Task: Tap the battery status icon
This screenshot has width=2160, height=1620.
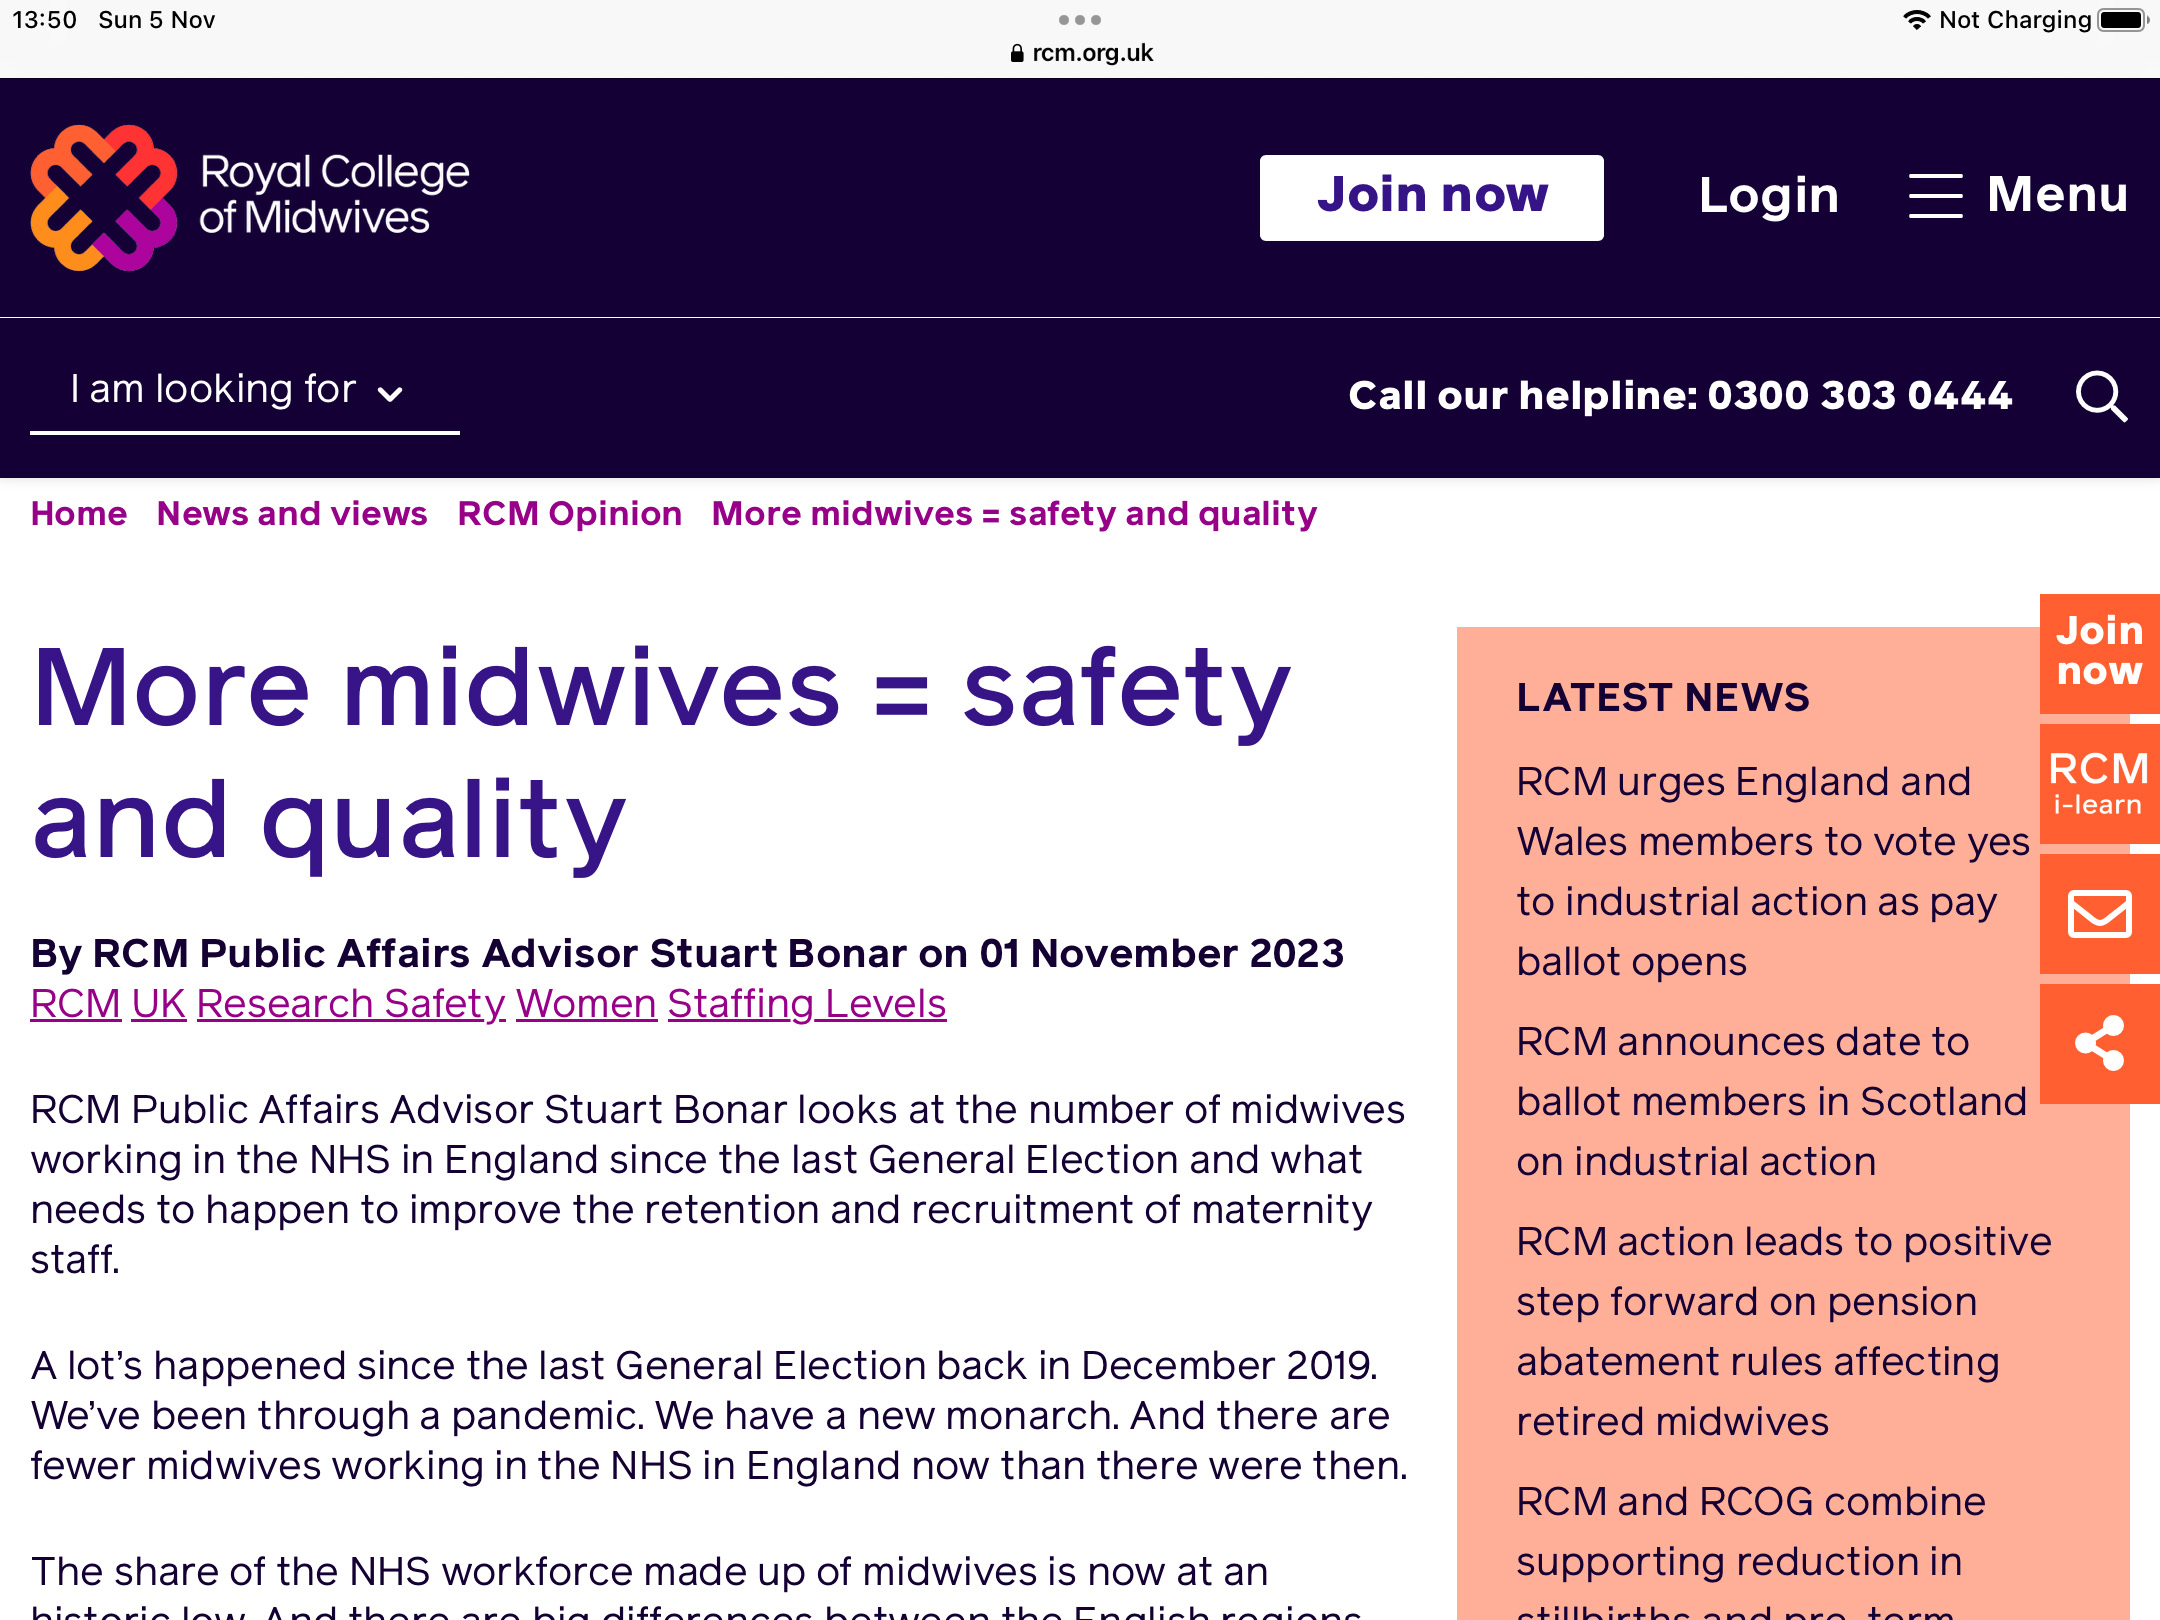Action: pyautogui.click(x=2123, y=20)
